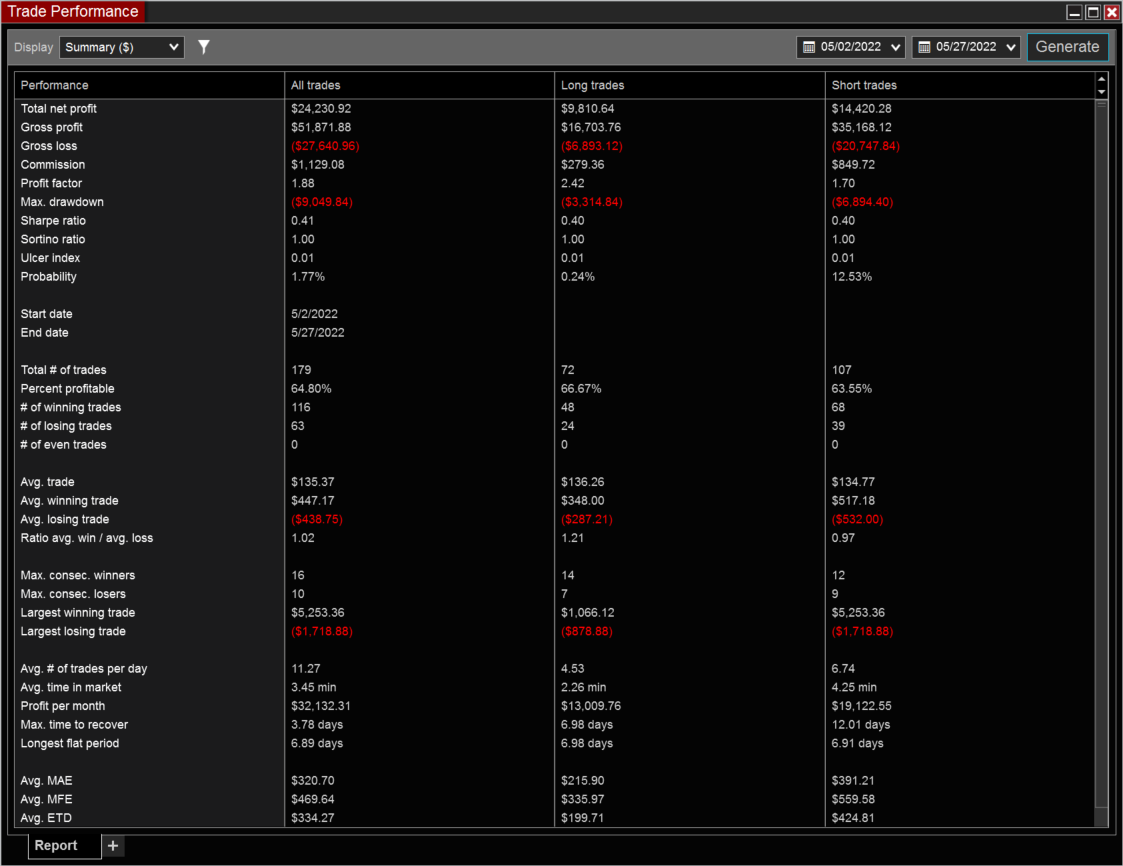Select Long trades profit per month $13,009.76
This screenshot has width=1123, height=866.
(591, 706)
